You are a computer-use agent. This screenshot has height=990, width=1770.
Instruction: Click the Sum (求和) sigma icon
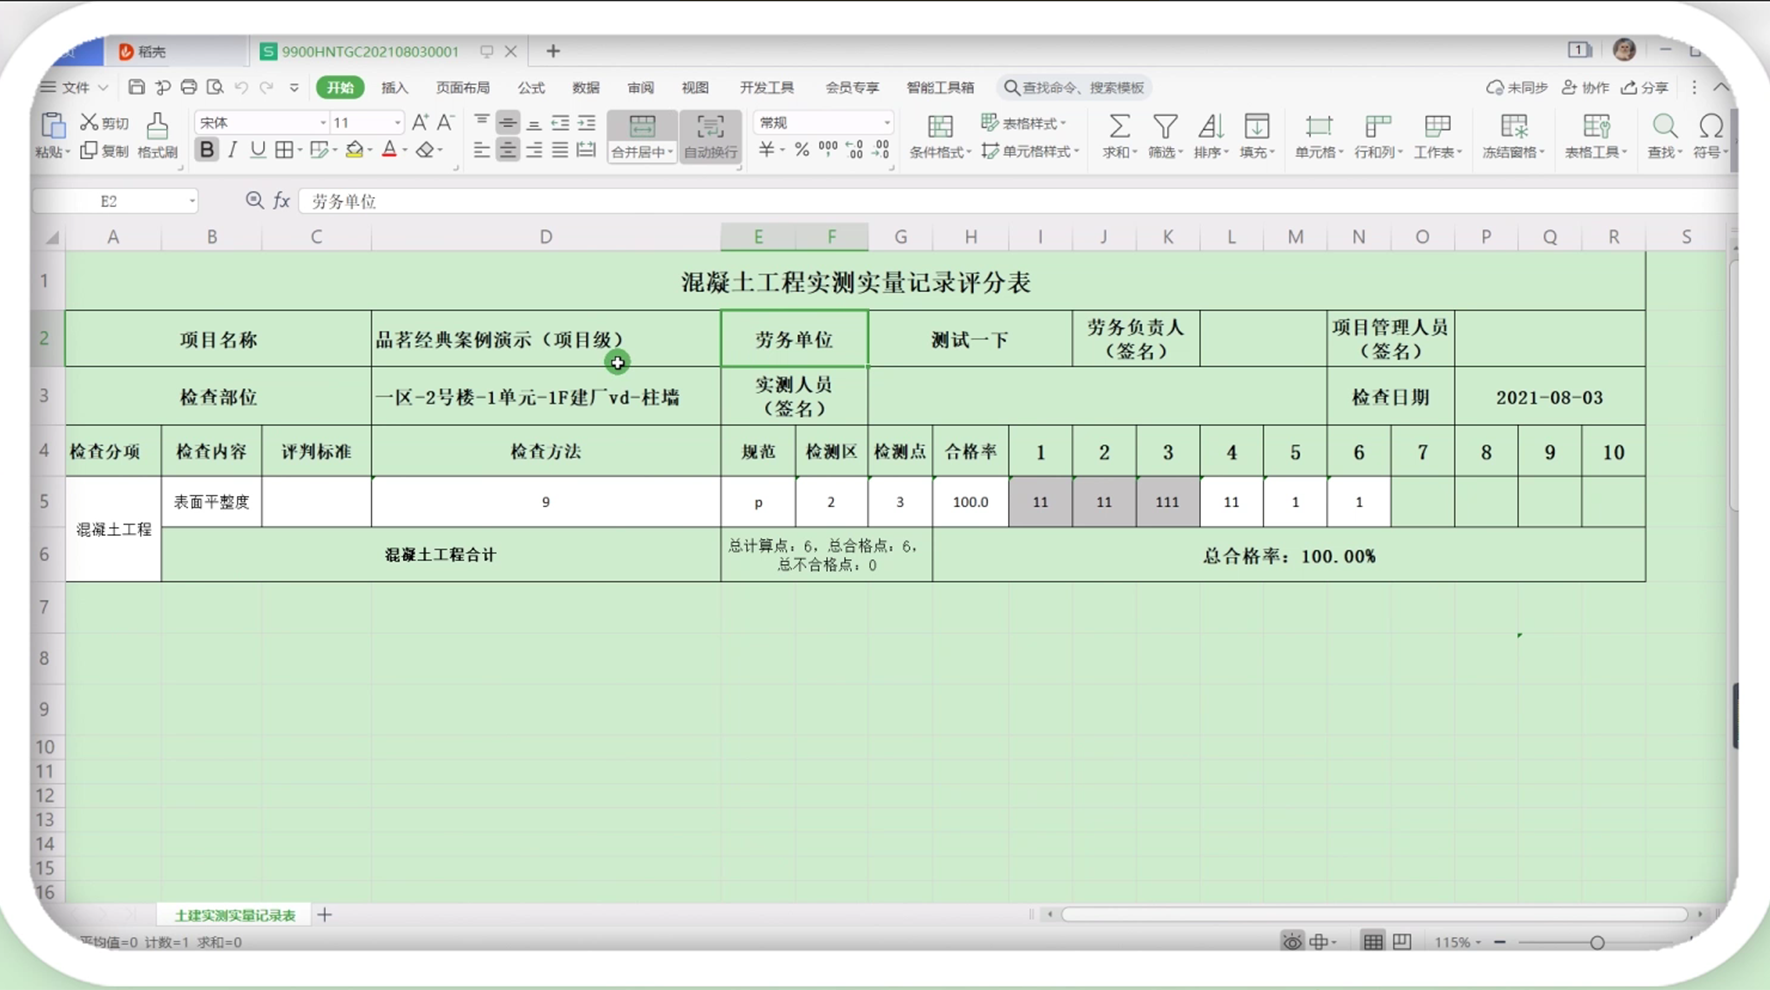pyautogui.click(x=1119, y=126)
